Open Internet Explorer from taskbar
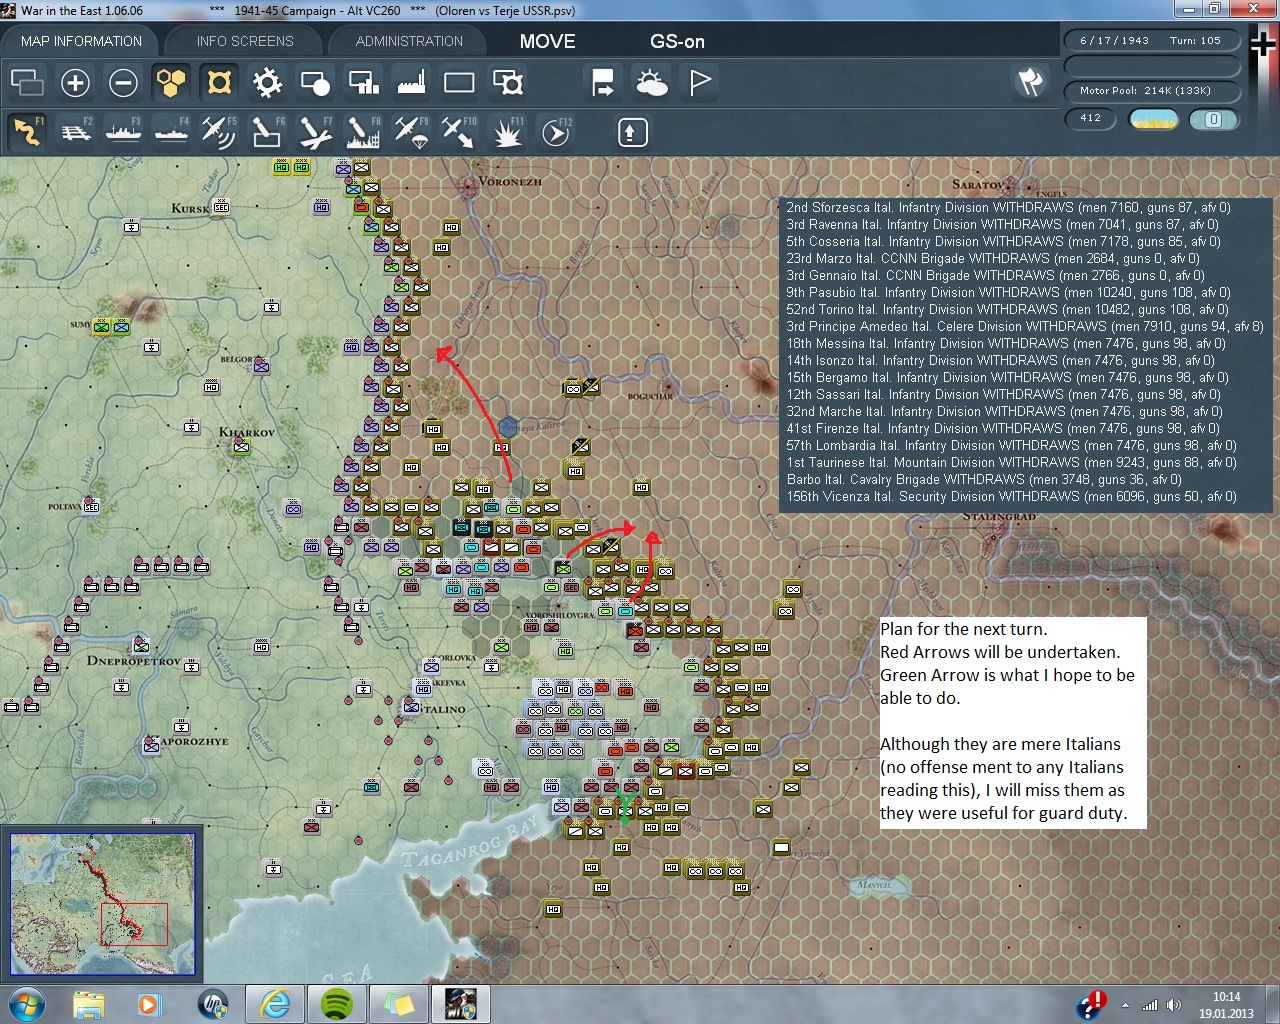The image size is (1280, 1024). (275, 1003)
